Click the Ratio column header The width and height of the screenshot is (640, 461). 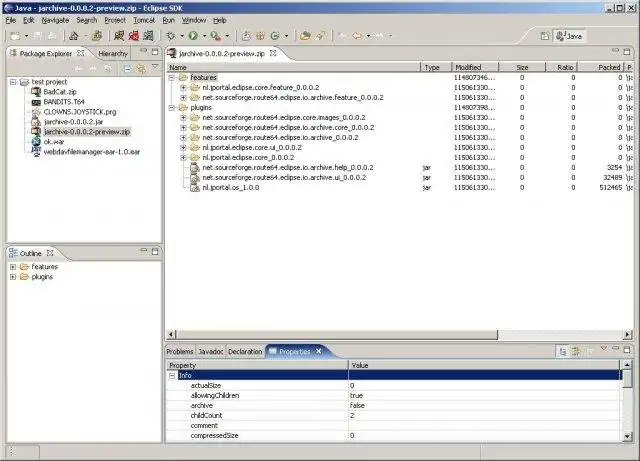(562, 67)
